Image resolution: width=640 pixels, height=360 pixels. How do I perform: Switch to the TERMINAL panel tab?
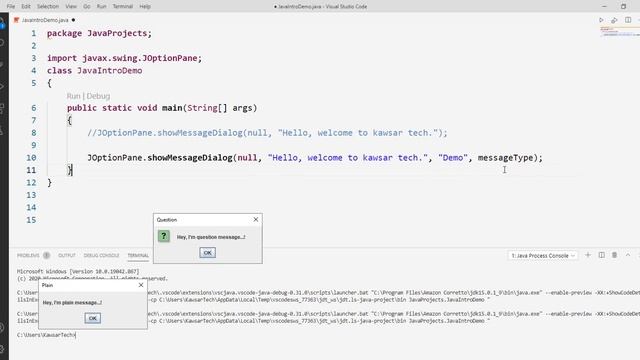point(138,255)
